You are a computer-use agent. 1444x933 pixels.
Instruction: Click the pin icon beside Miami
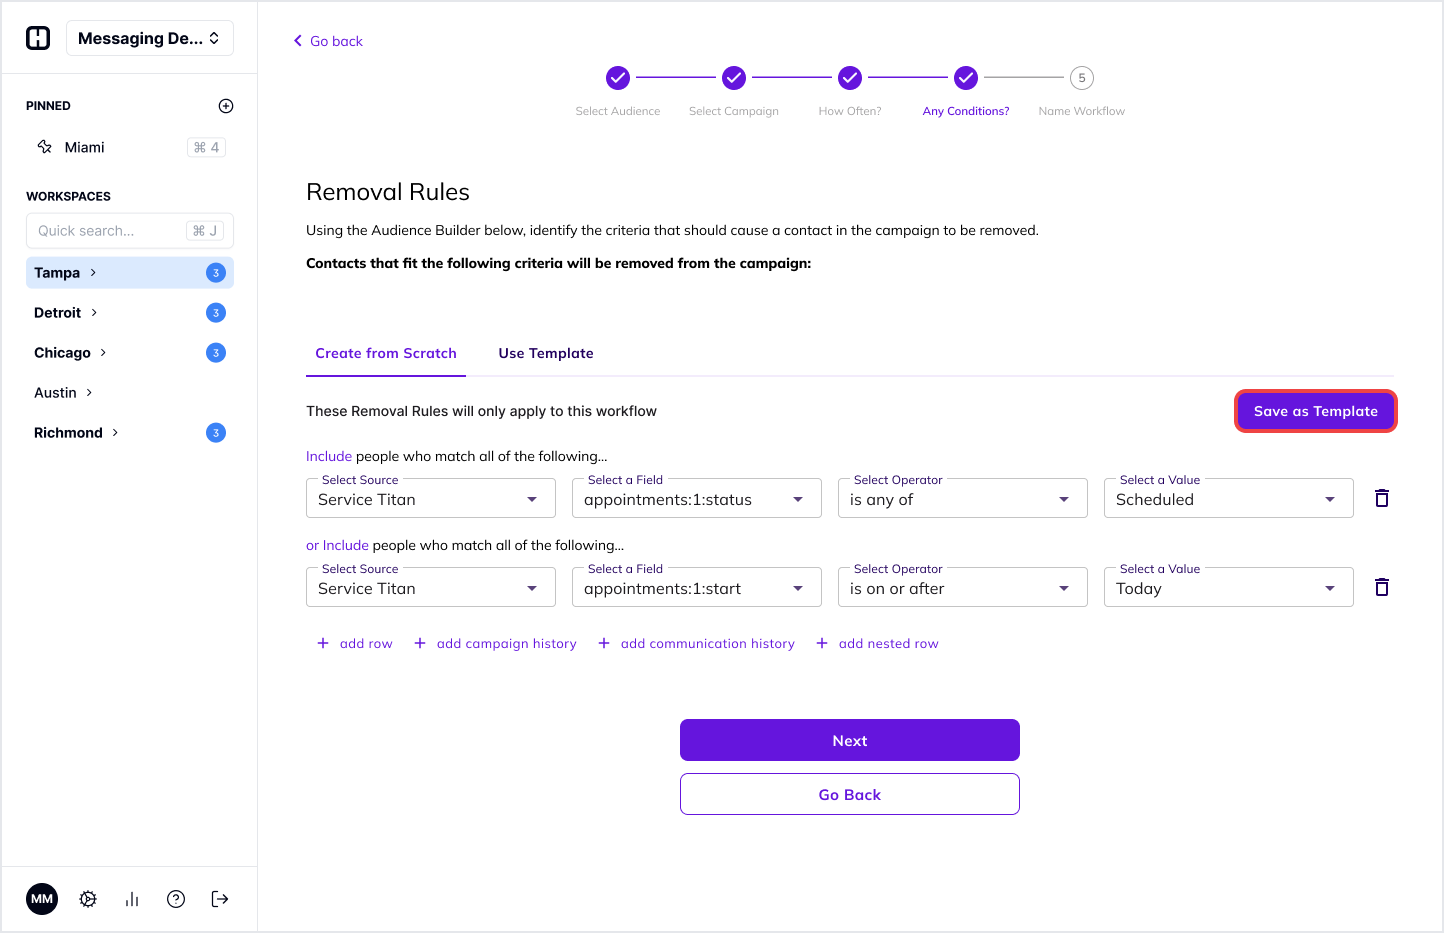44,146
